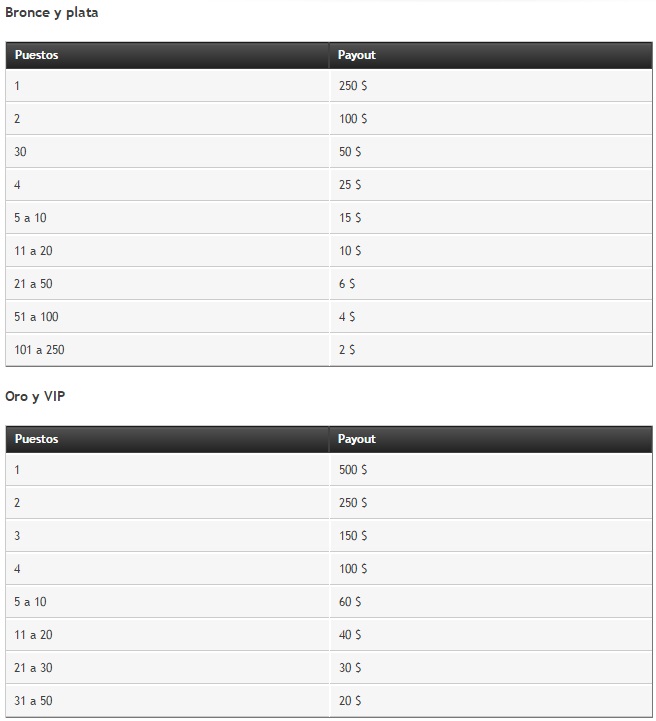
Task: Click the "101 a 250" positions cell
Action: 40,350
